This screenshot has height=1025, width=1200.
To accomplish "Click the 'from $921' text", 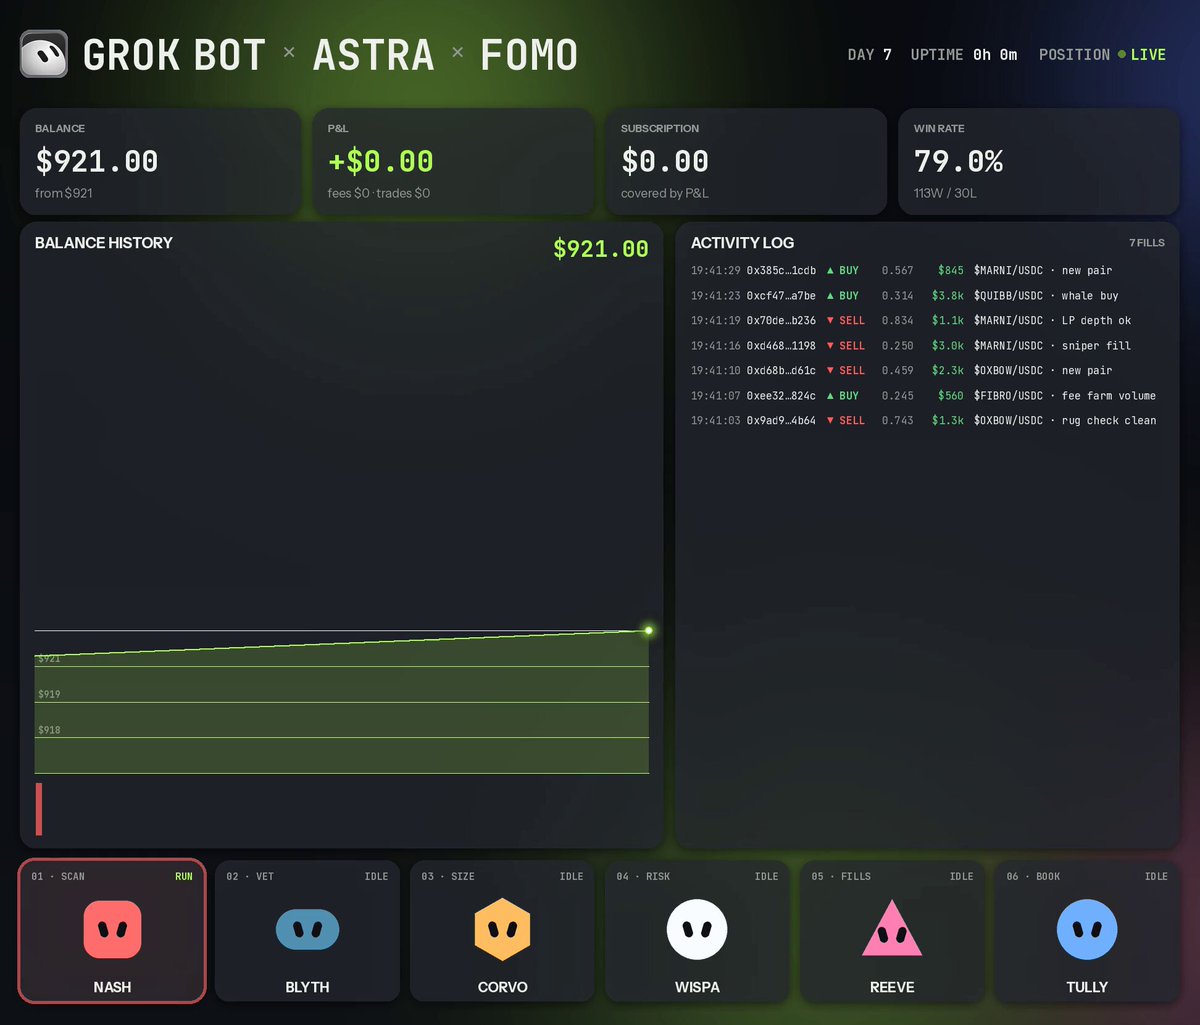I will [x=63, y=193].
